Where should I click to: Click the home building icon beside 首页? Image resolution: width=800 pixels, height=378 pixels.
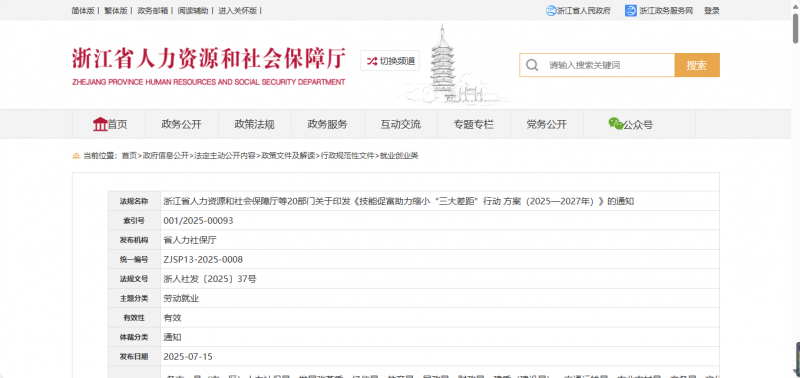click(100, 124)
